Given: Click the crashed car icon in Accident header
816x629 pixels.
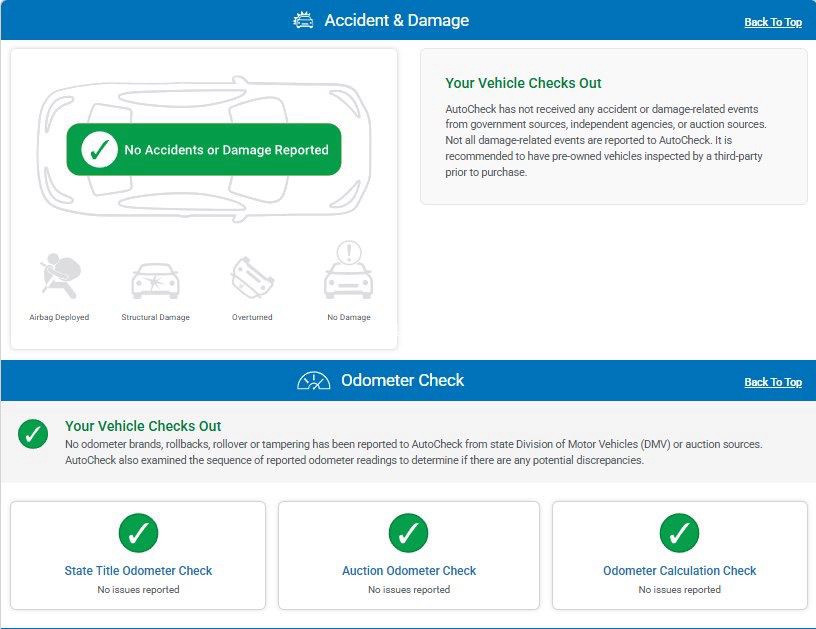Looking at the screenshot, I should (303, 21).
